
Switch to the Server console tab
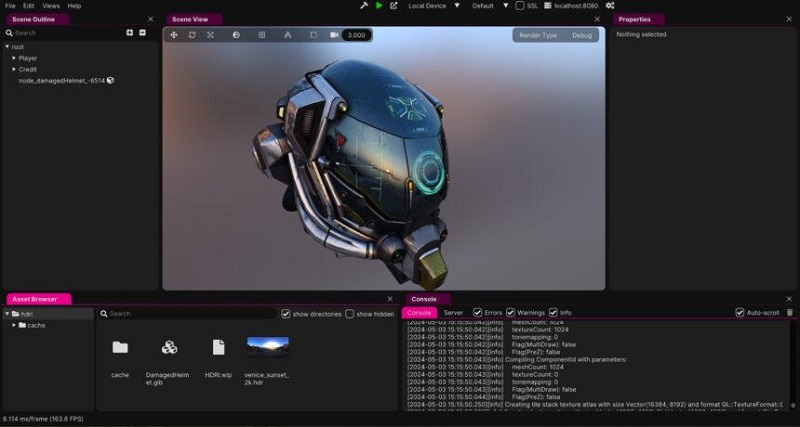(453, 313)
